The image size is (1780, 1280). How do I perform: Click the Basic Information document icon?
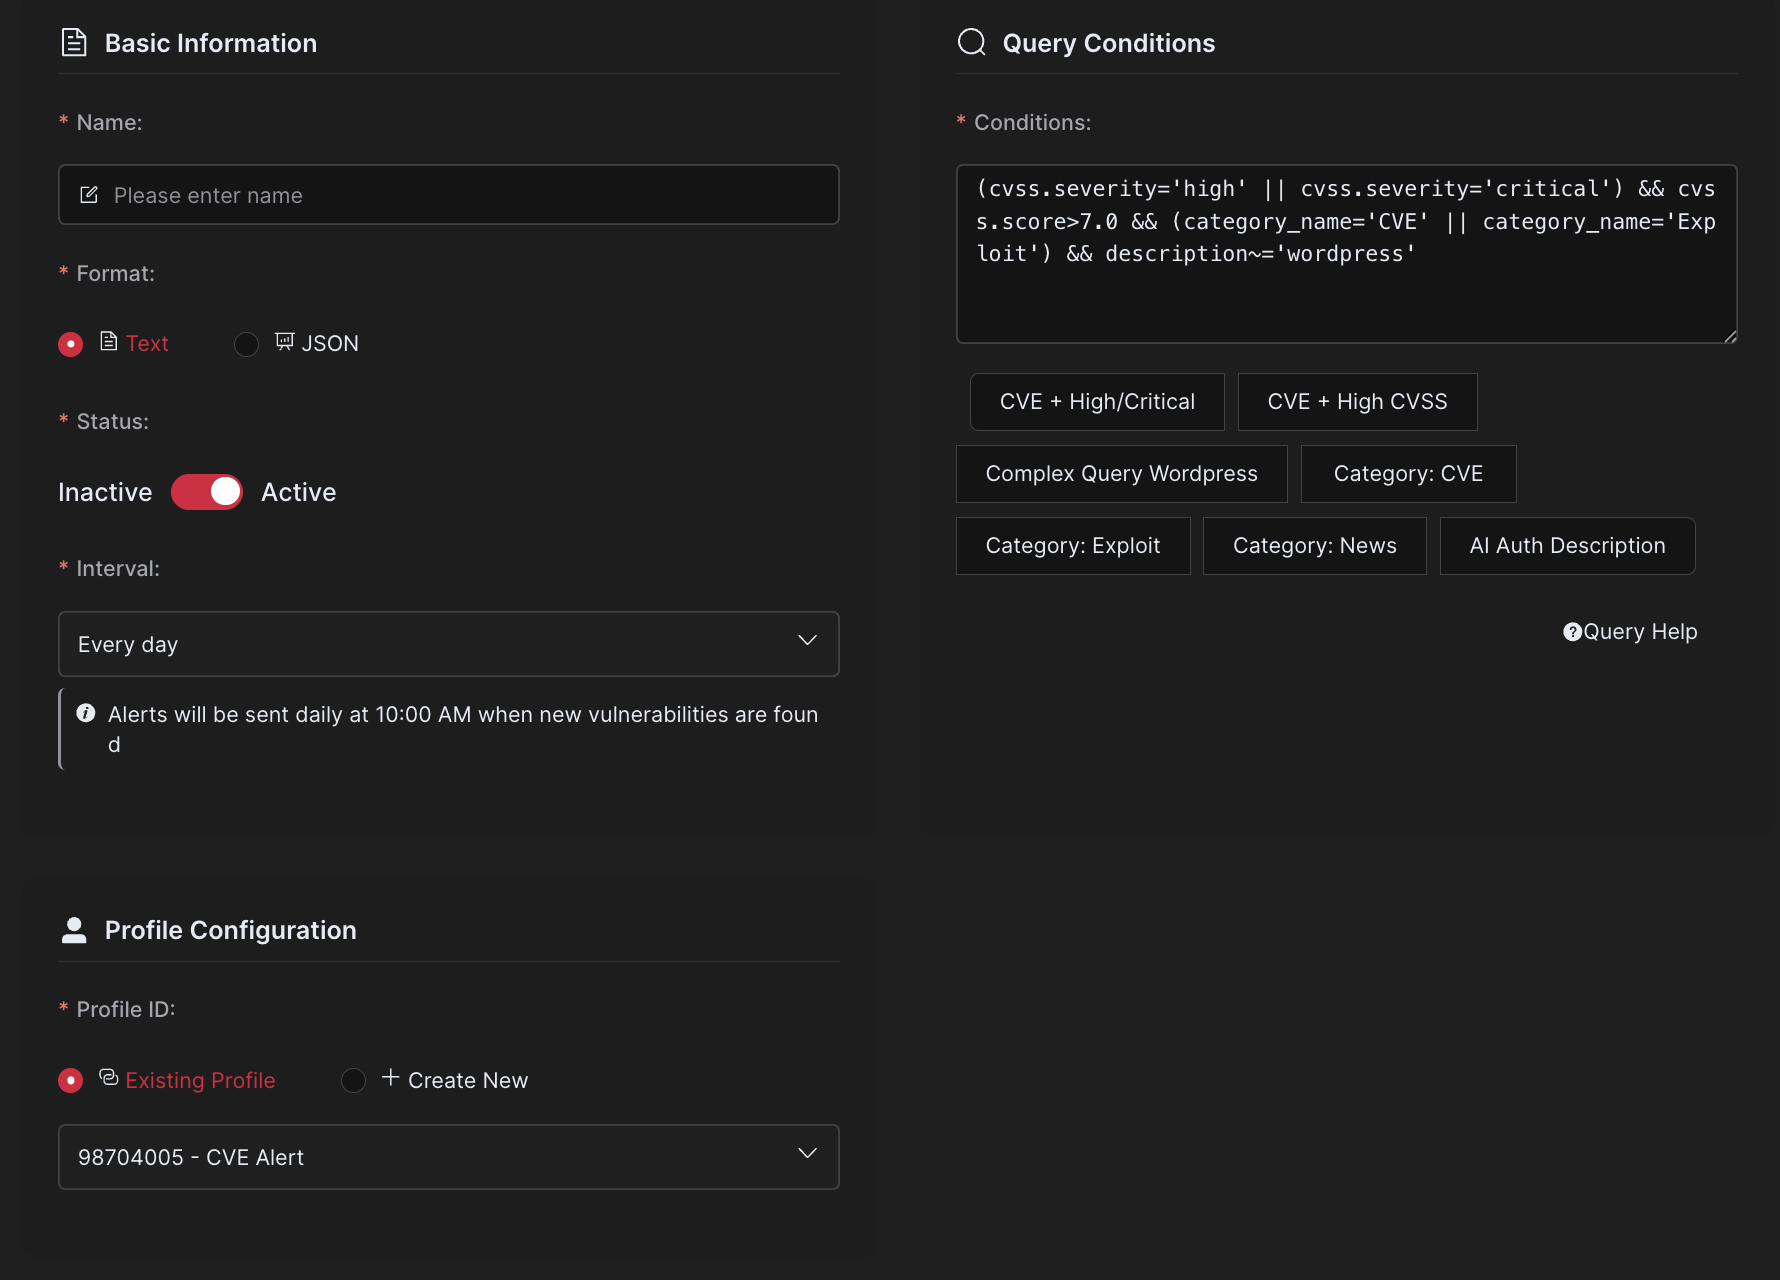74,43
